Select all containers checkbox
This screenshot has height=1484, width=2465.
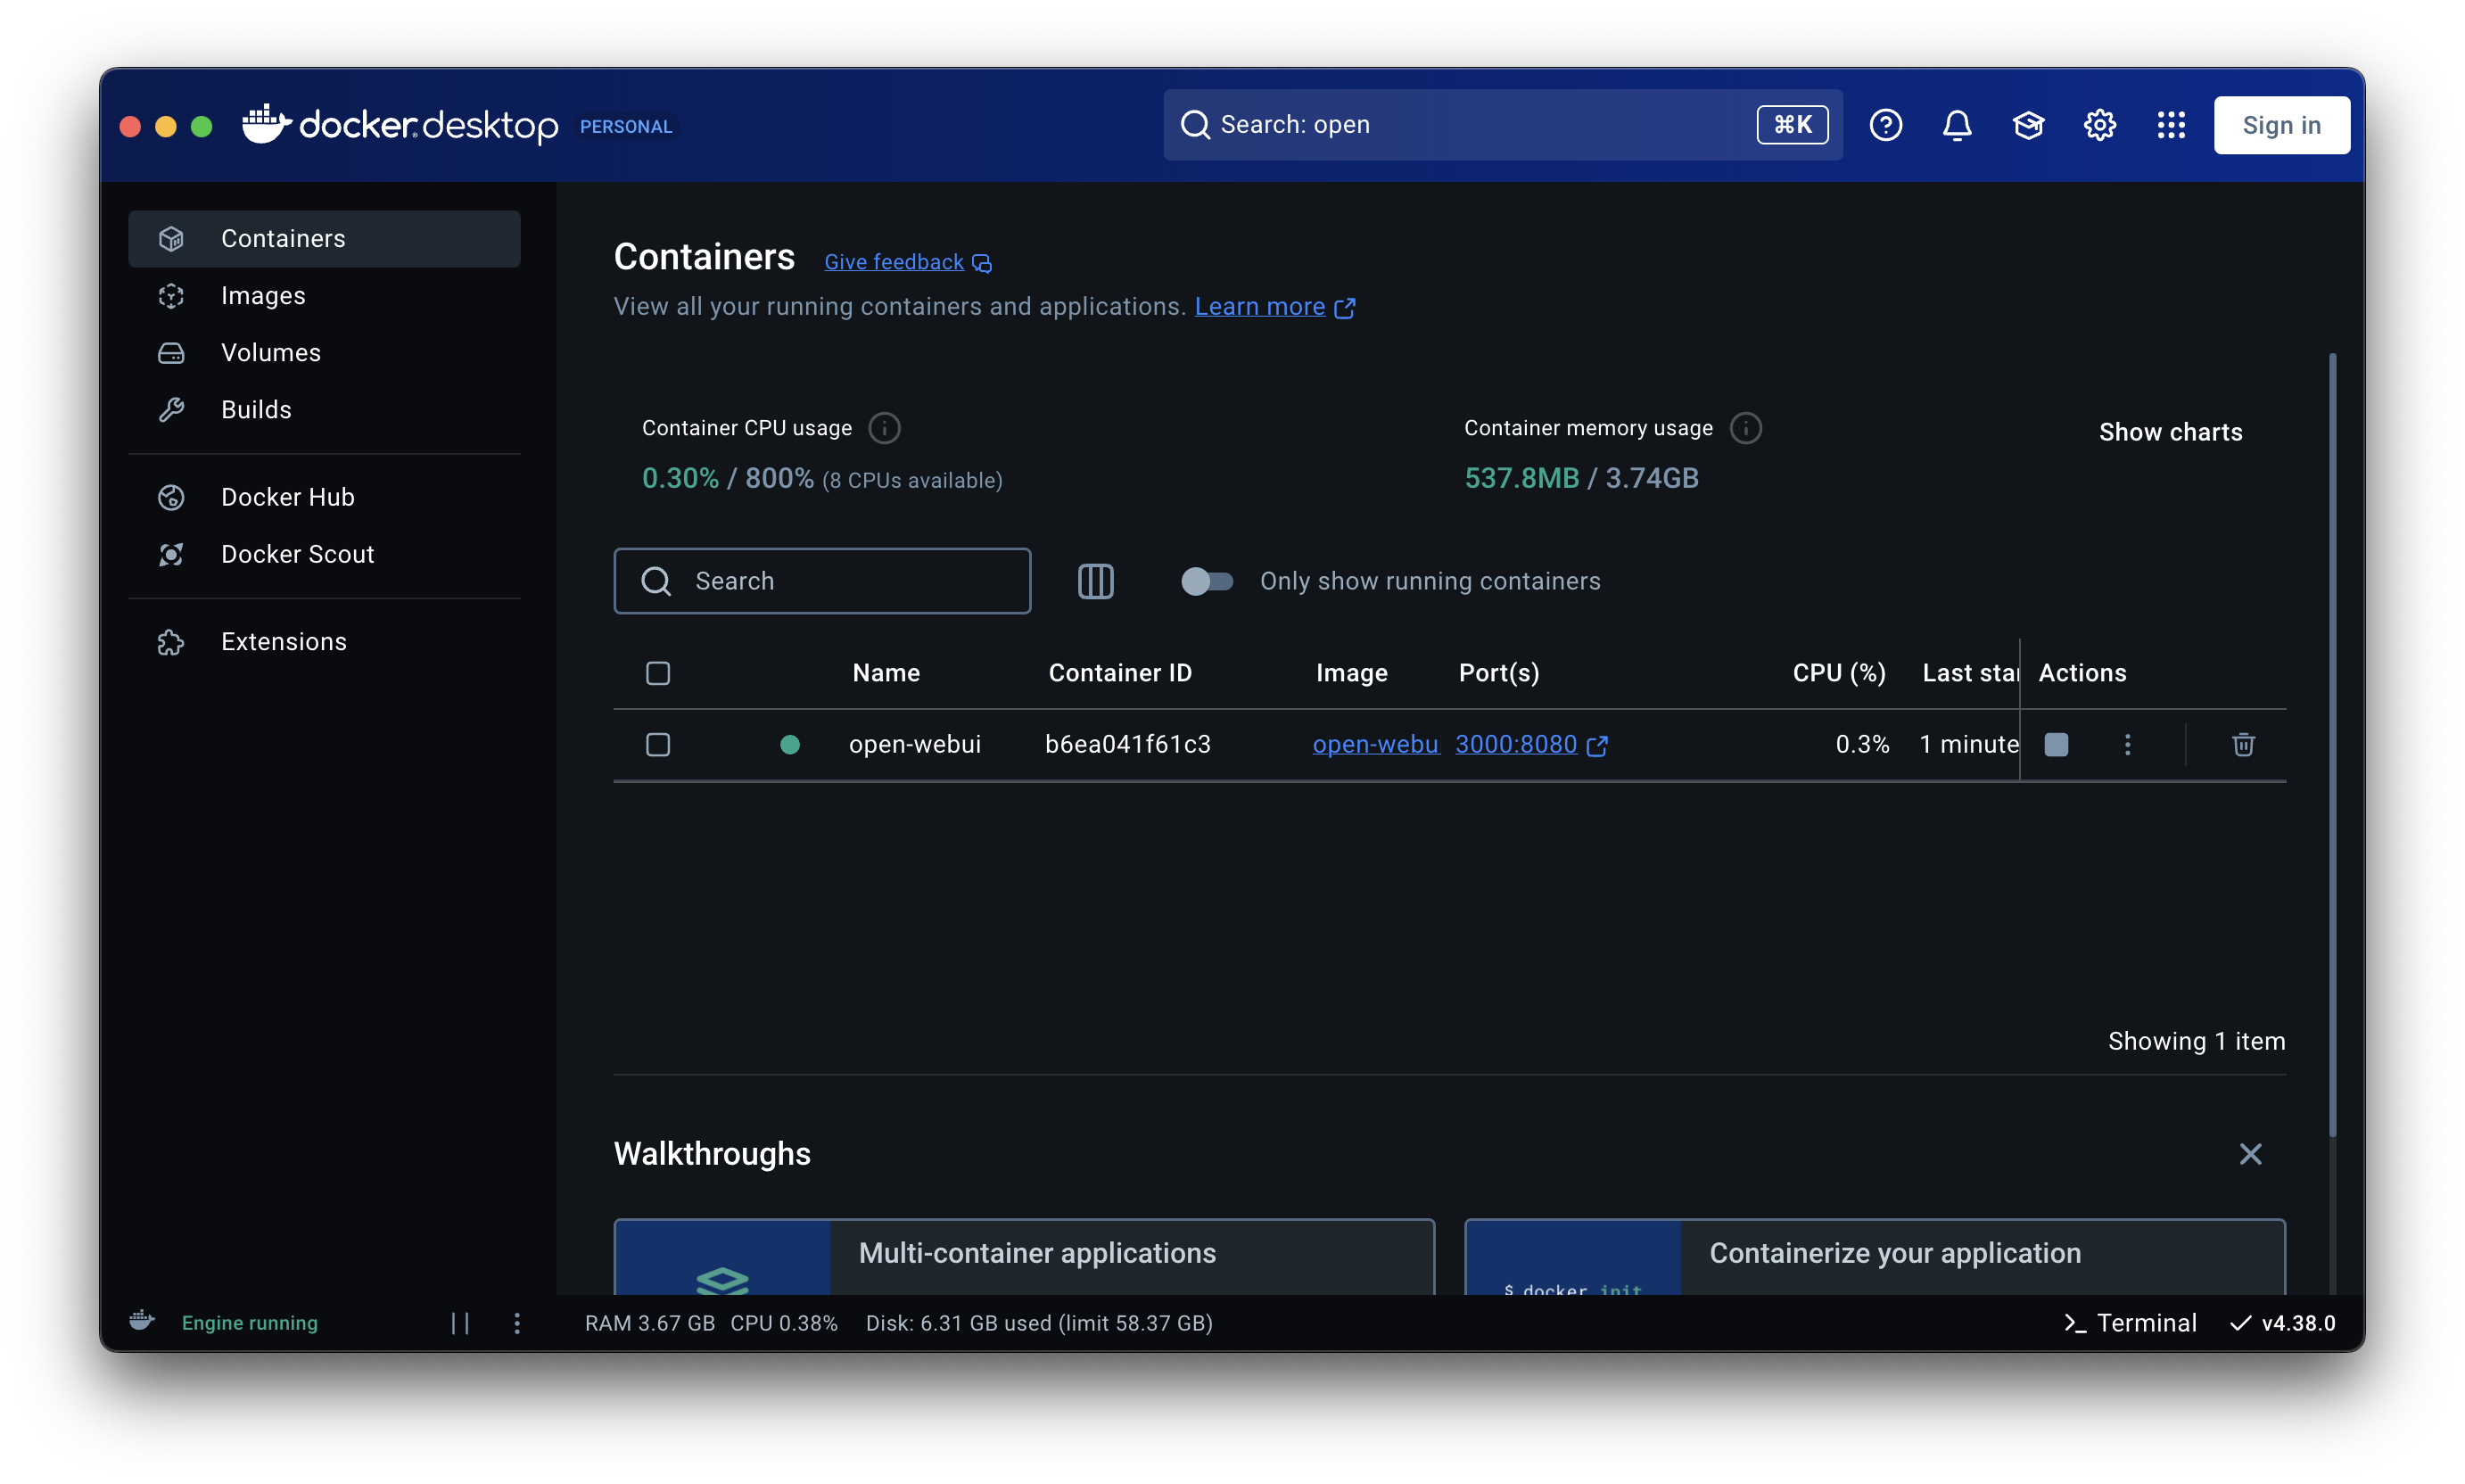[x=658, y=673]
